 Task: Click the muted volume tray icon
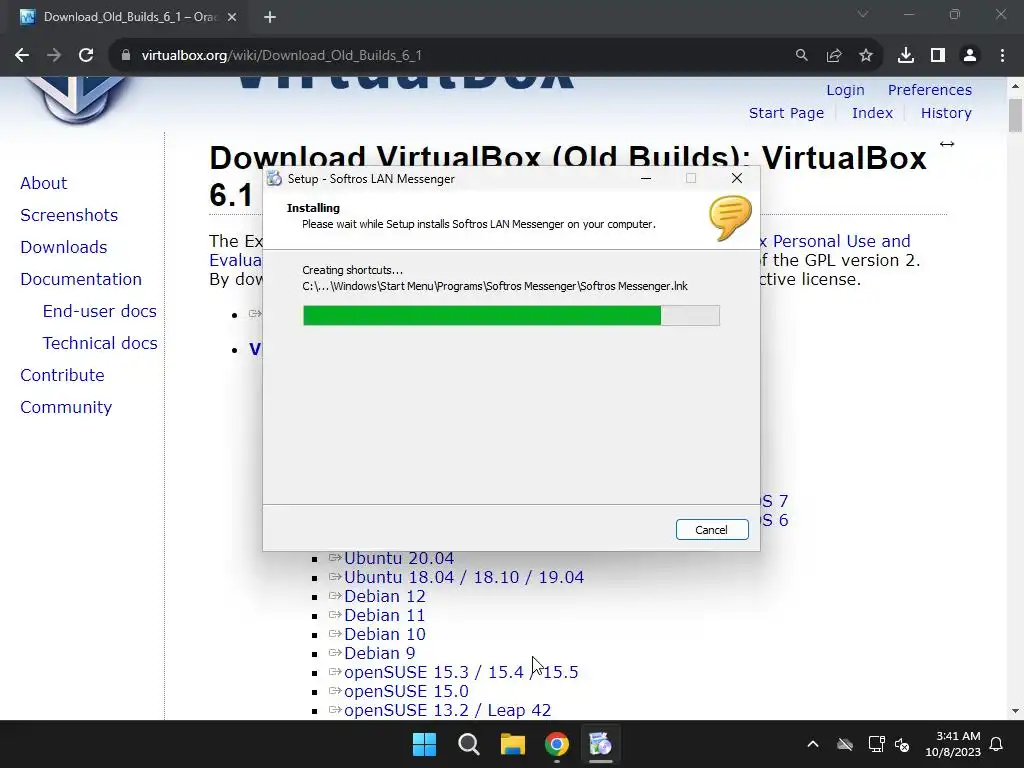(x=903, y=744)
